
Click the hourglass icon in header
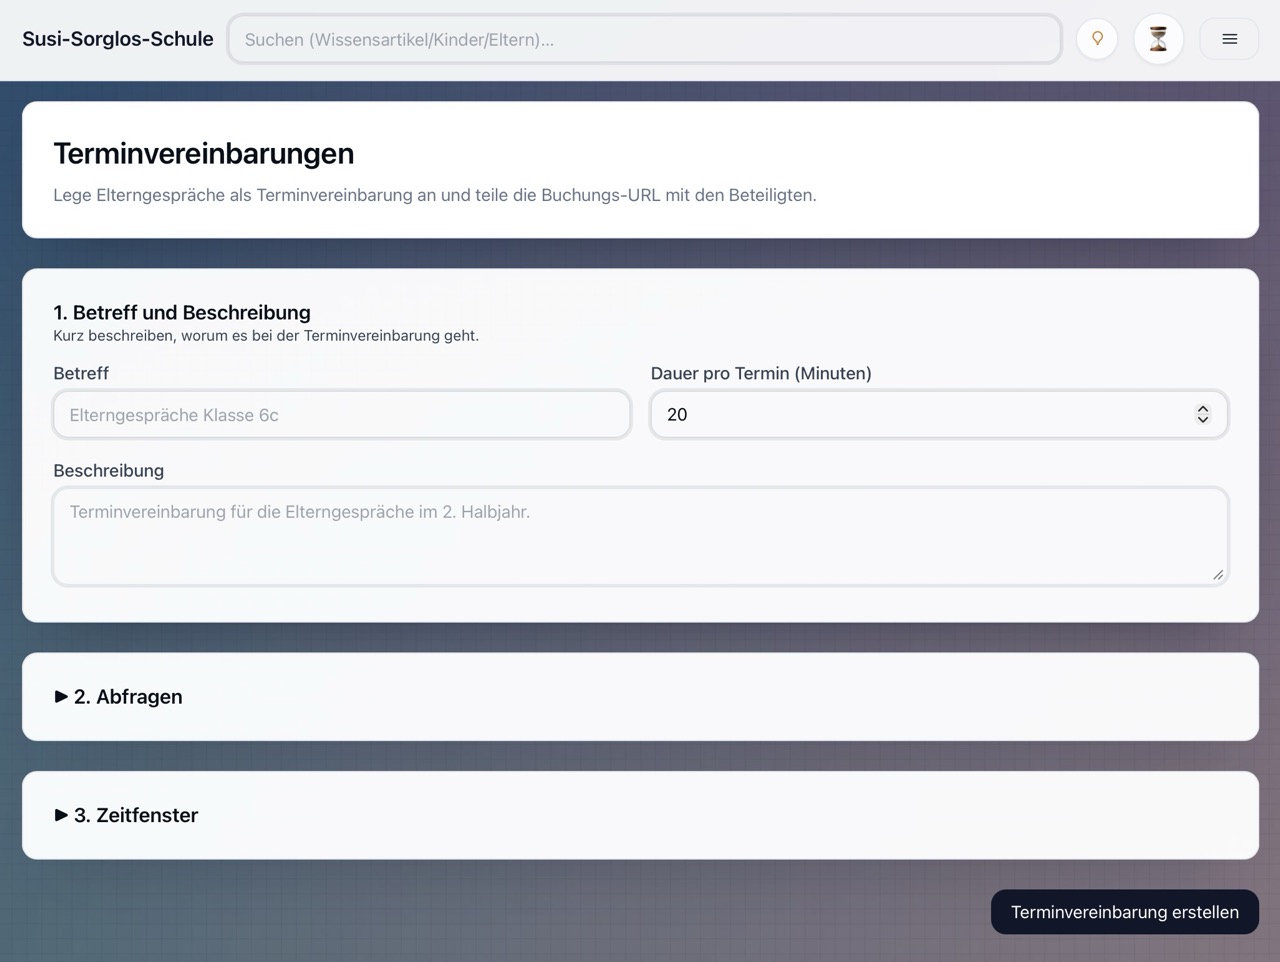1158,39
